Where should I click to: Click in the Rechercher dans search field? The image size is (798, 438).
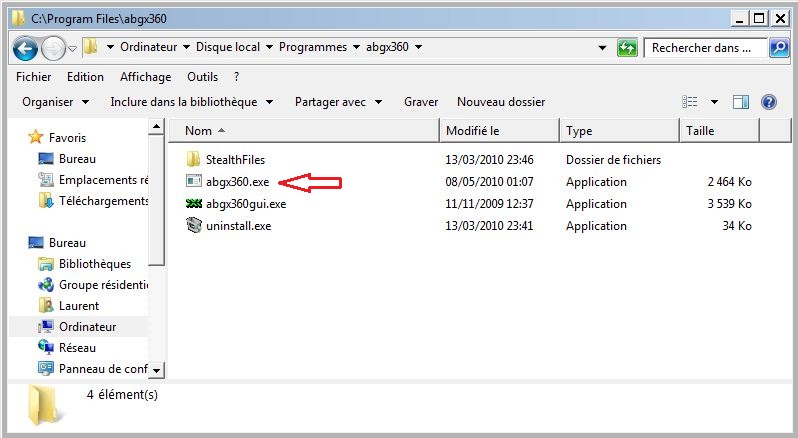pyautogui.click(x=705, y=48)
